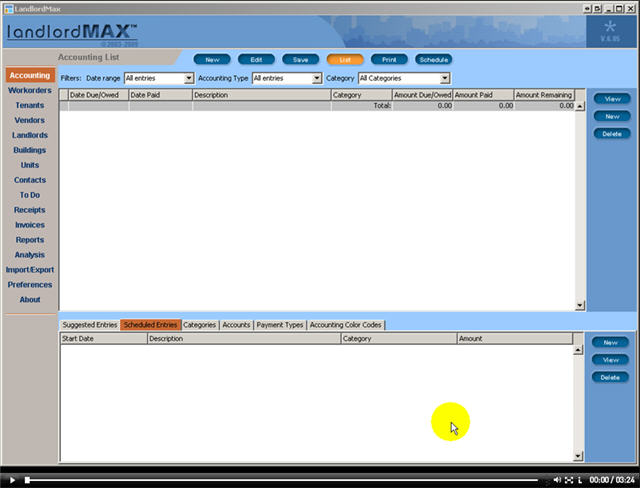This screenshot has width=640, height=488.
Task: Click the Save button in toolbar
Action: [300, 60]
